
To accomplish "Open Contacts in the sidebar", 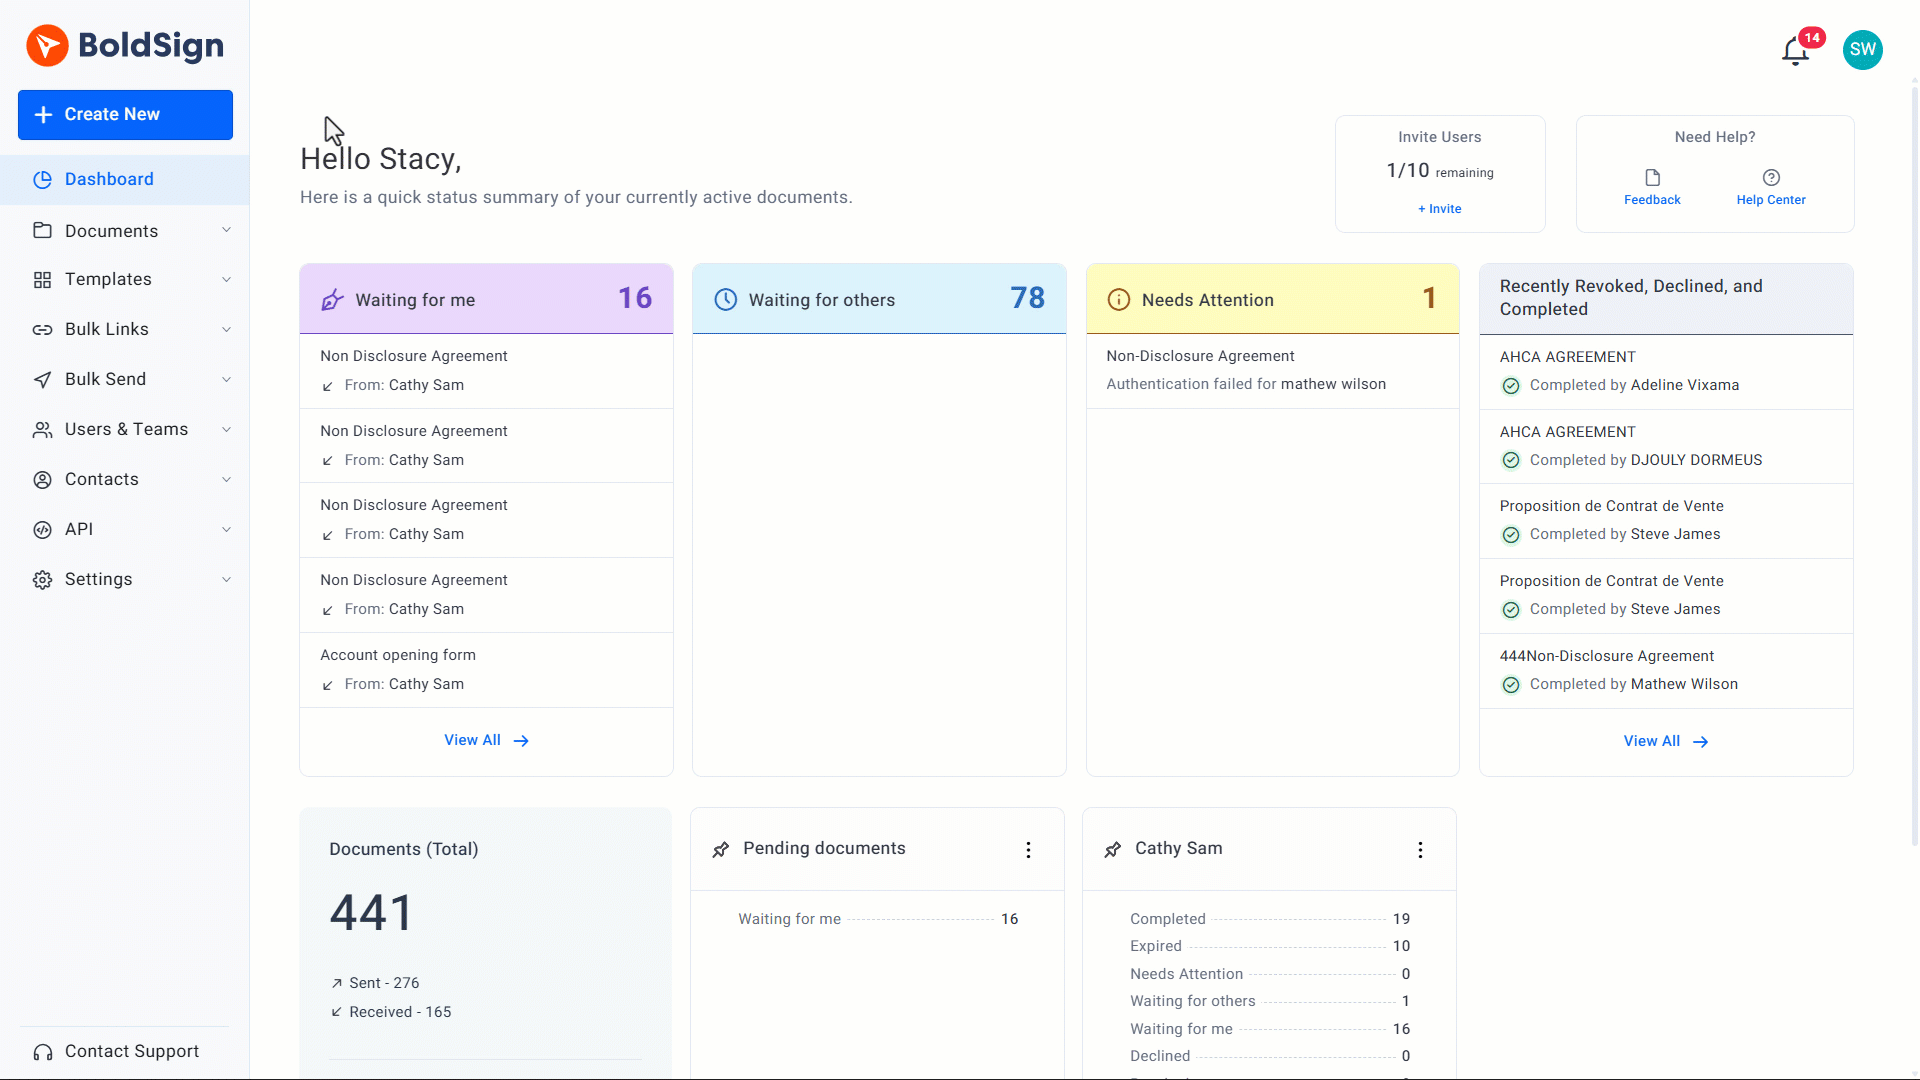I will (124, 480).
